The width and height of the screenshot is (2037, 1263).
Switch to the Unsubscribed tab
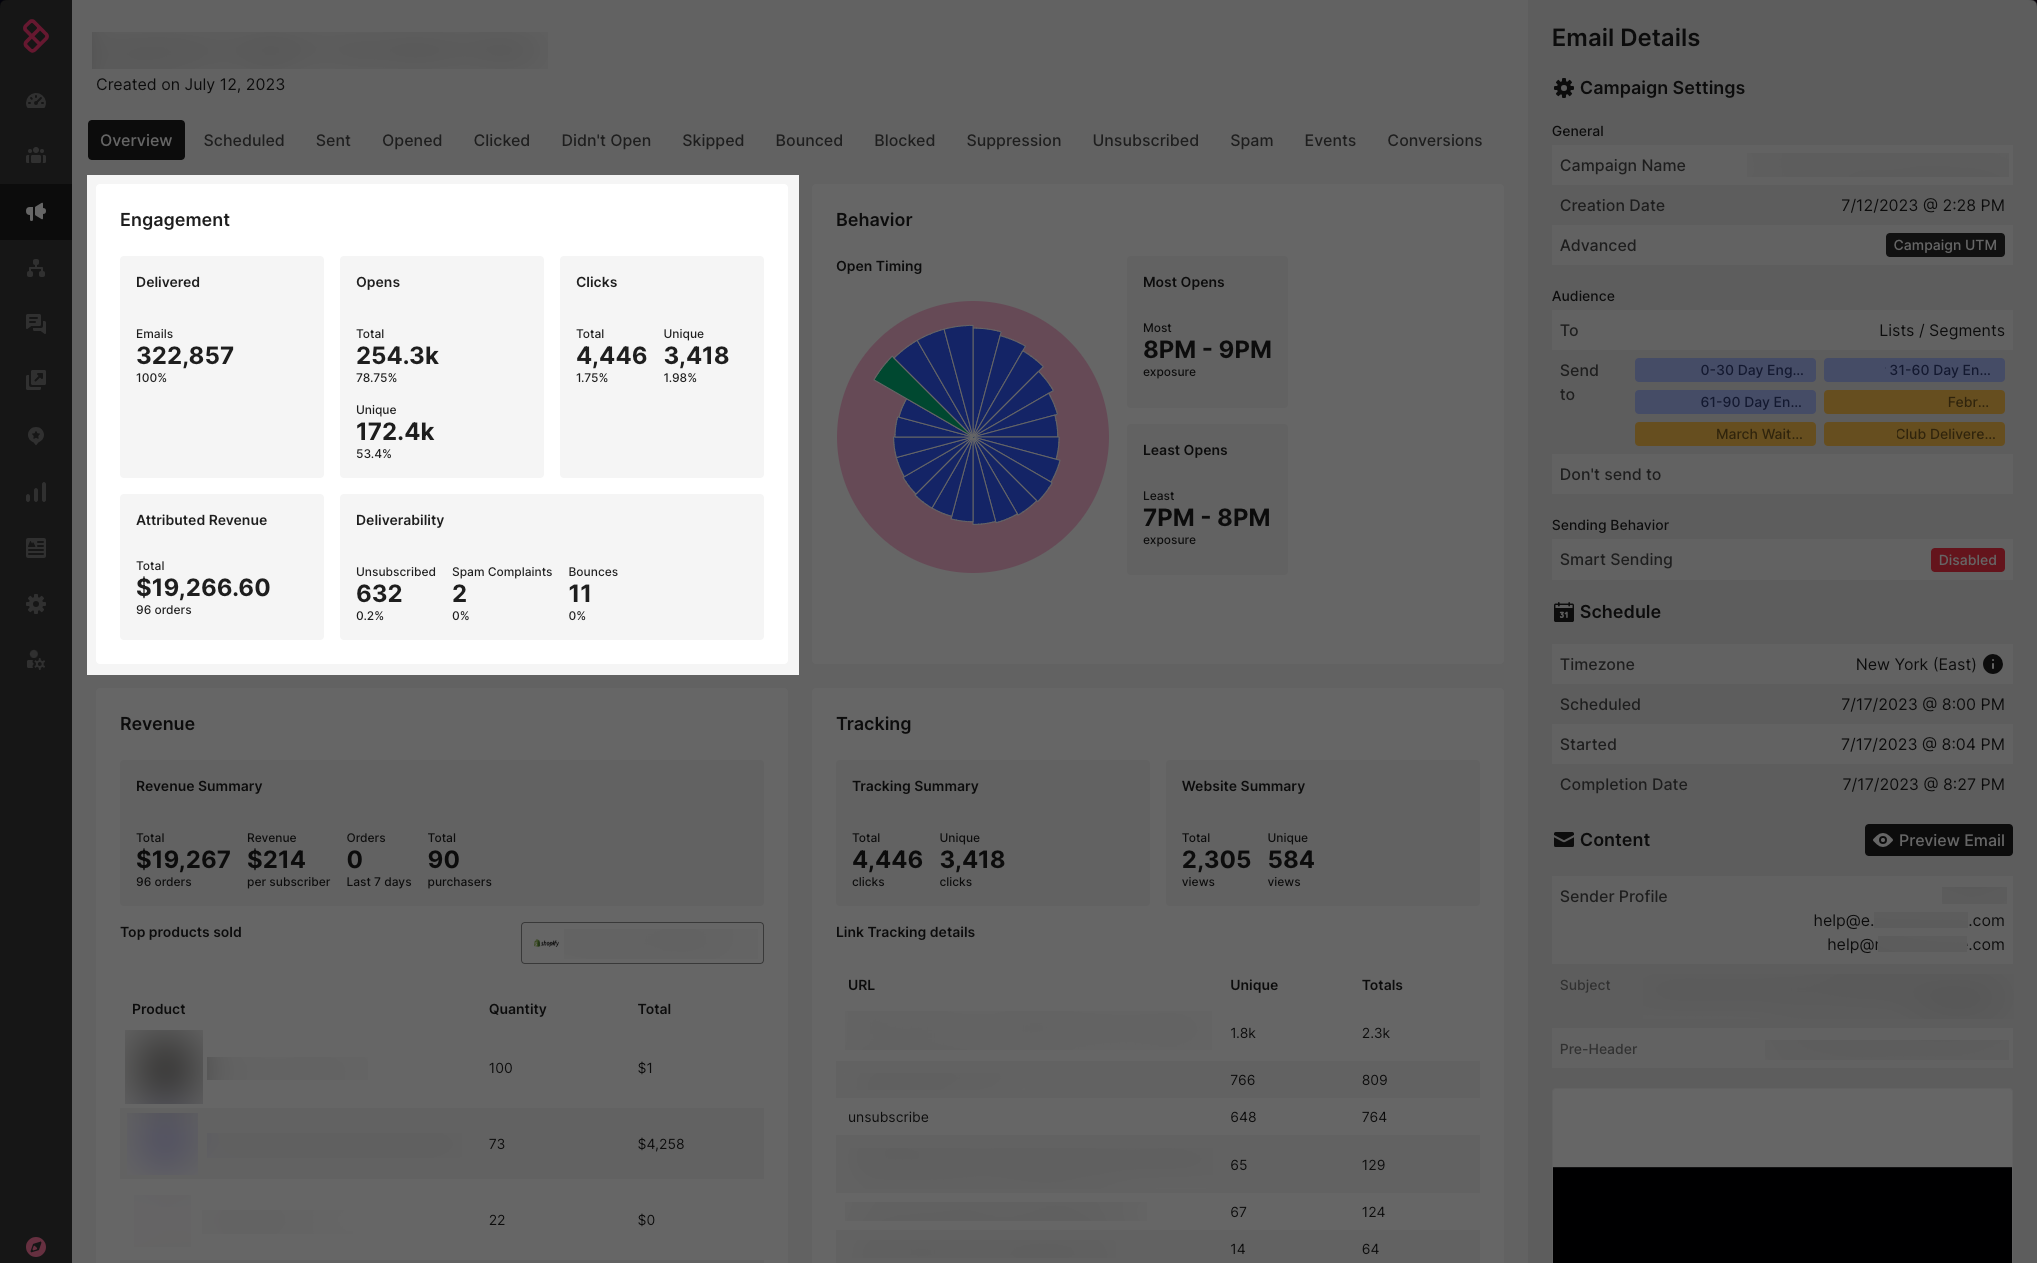tap(1144, 140)
